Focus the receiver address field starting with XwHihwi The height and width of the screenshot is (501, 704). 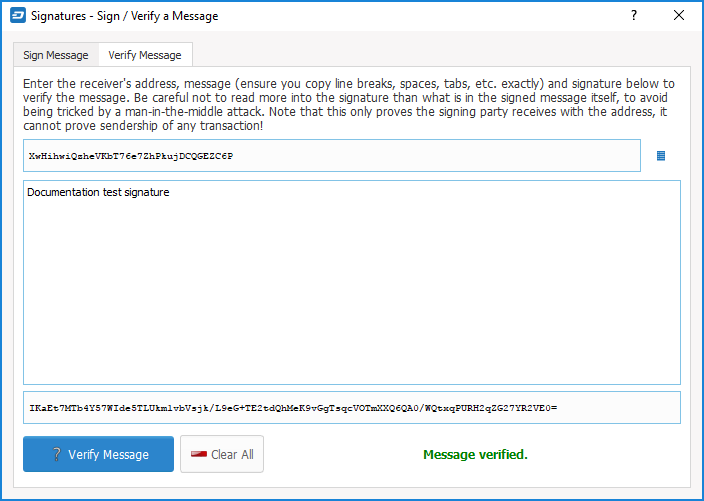[x=332, y=156]
